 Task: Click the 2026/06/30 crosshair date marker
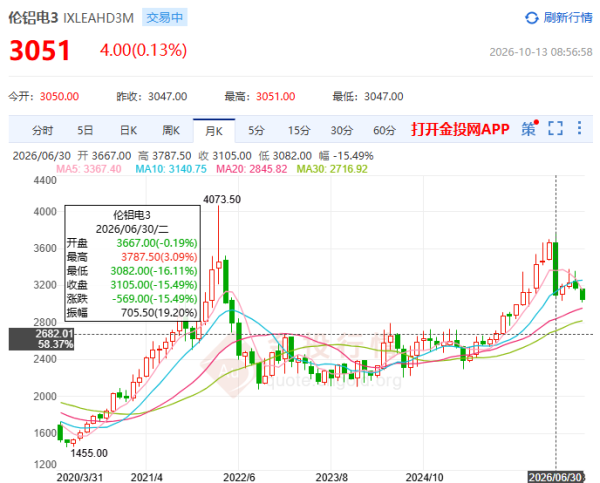556,477
